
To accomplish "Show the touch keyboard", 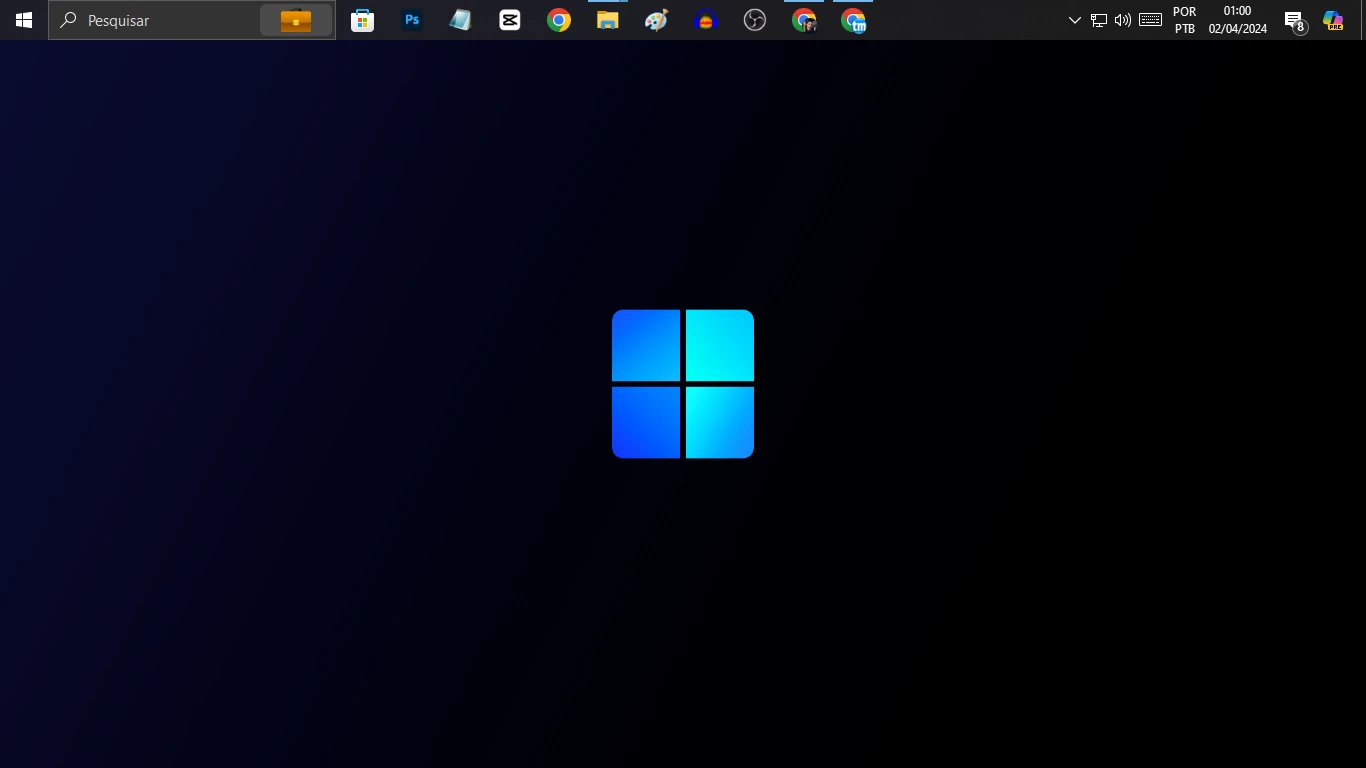I will [1149, 20].
